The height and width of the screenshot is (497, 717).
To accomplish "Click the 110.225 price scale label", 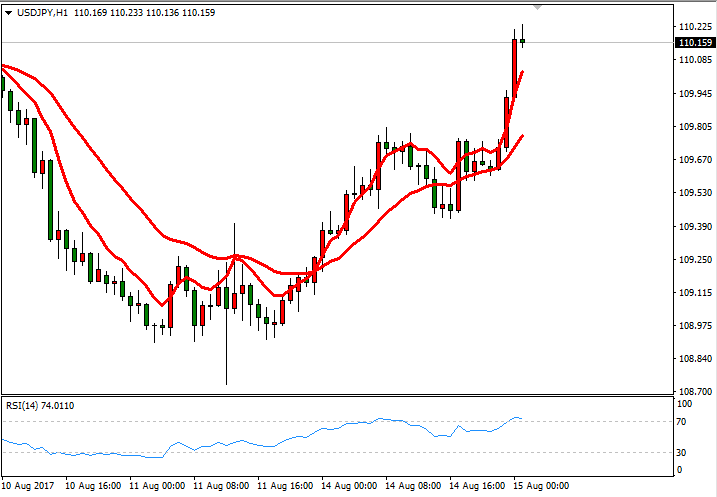I will click(x=696, y=27).
